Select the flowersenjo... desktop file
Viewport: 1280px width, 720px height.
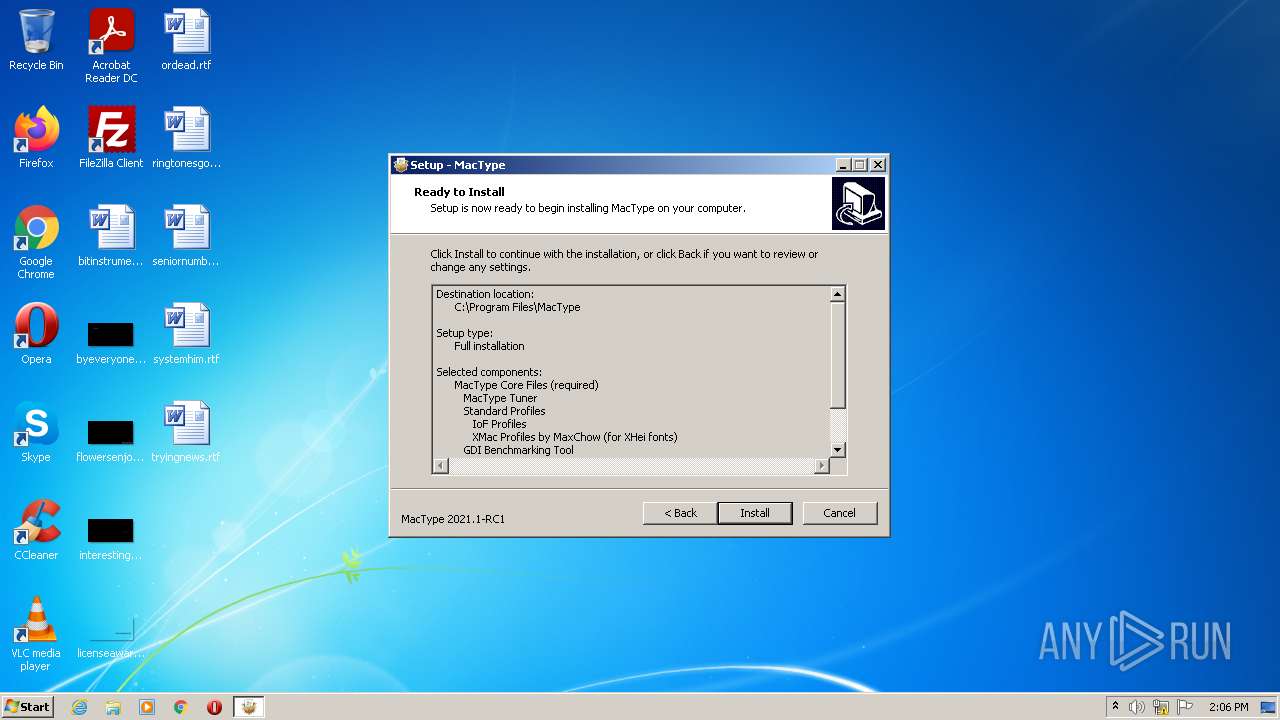[x=111, y=438]
